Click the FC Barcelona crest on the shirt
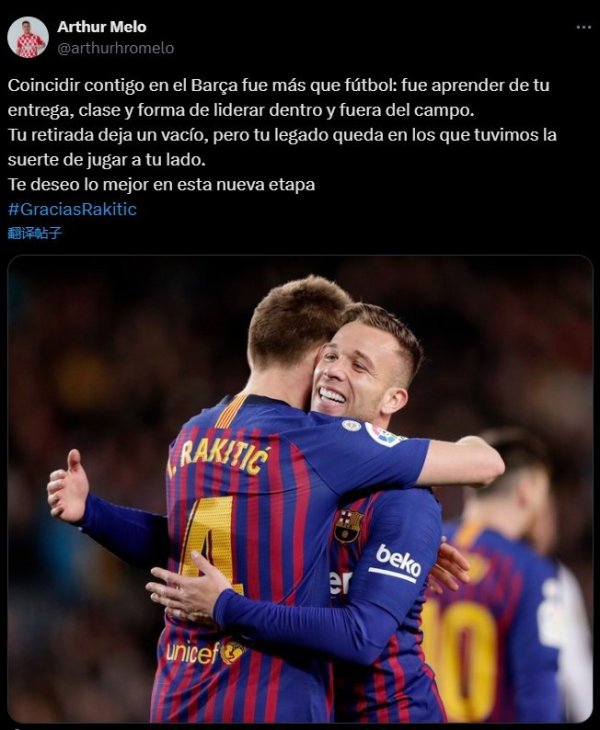The image size is (600, 730). pyautogui.click(x=348, y=526)
